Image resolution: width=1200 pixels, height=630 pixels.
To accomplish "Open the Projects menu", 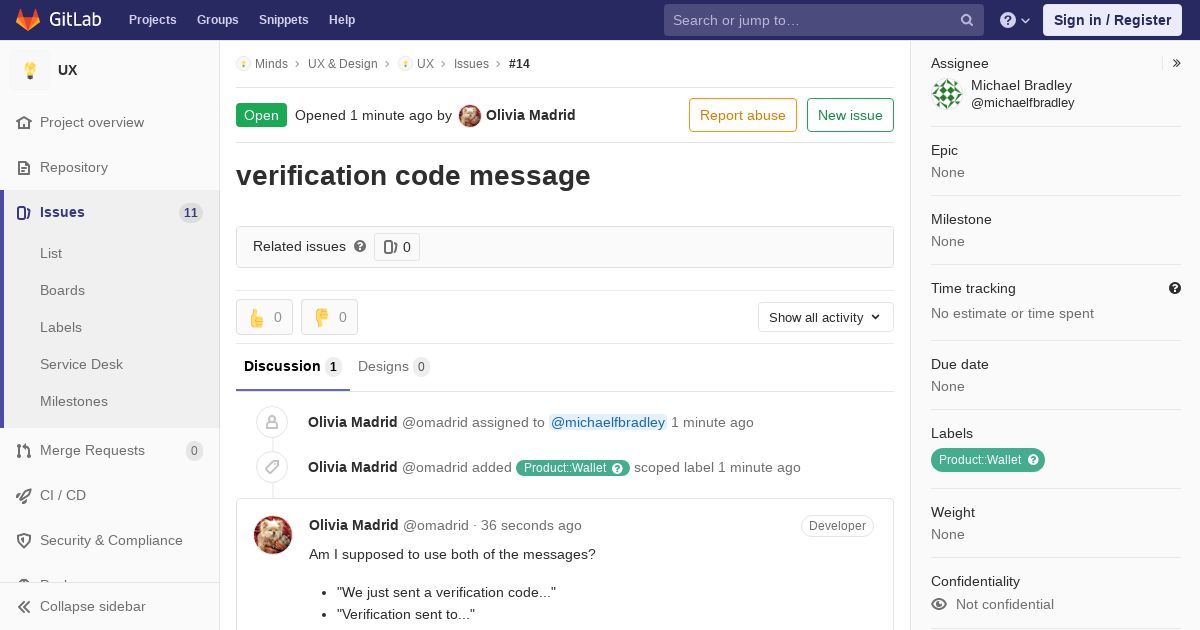I will (x=152, y=20).
